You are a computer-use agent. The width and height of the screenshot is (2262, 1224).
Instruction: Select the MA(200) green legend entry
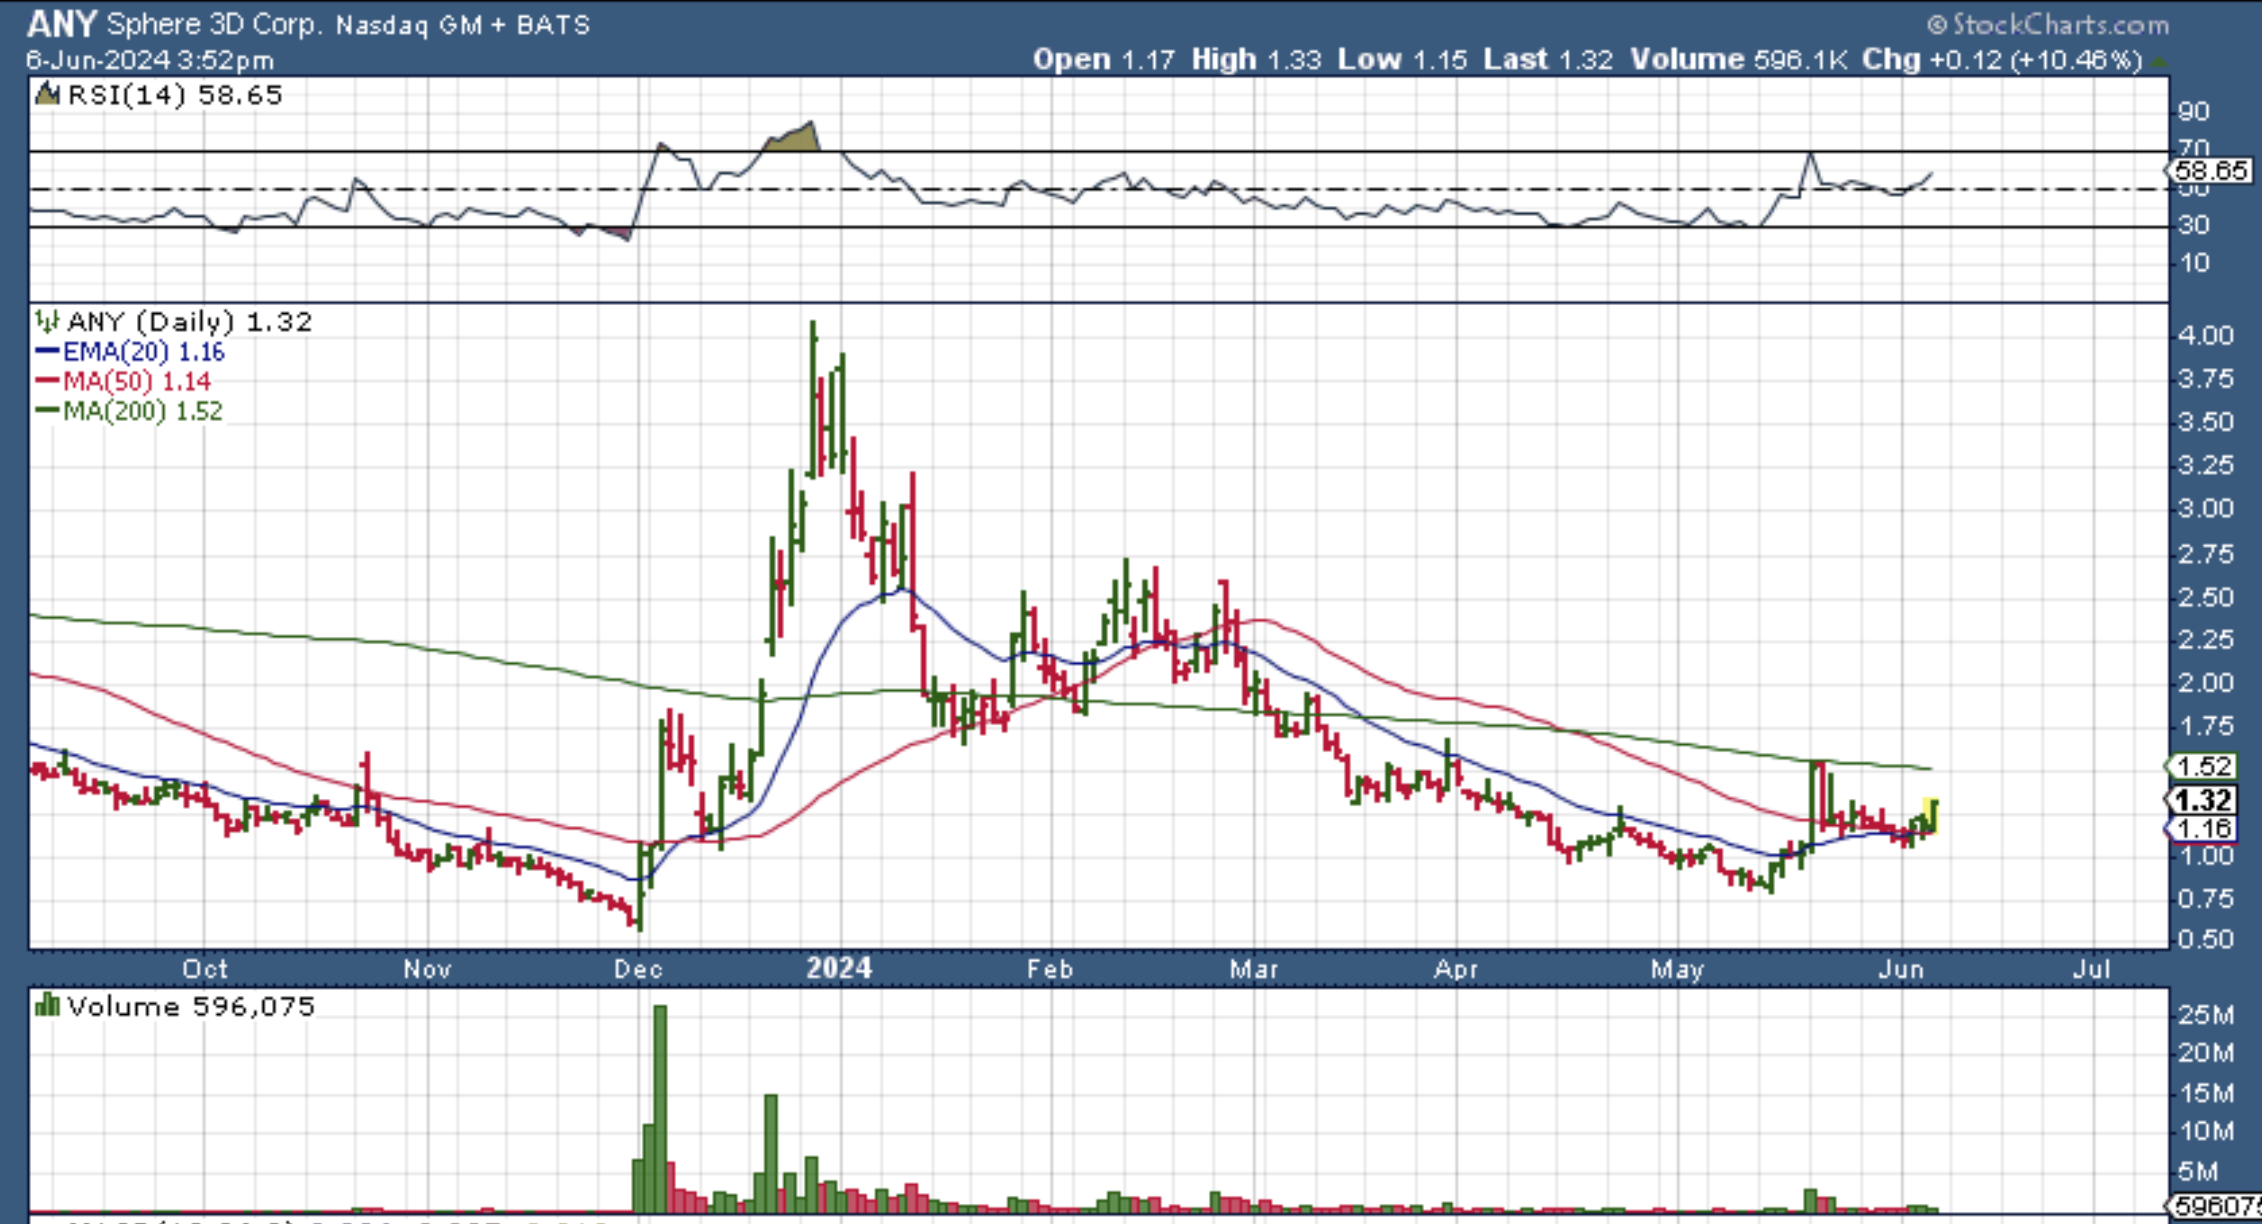(x=130, y=411)
